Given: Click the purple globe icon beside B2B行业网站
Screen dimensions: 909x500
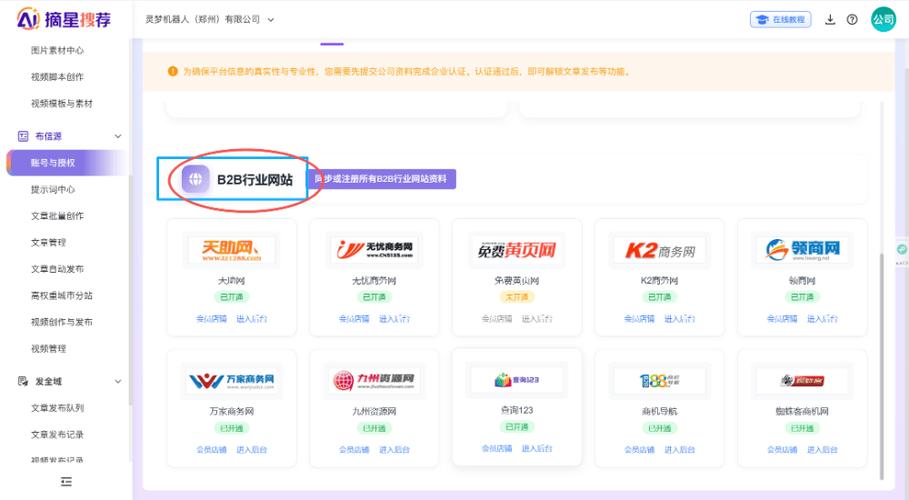Looking at the screenshot, I should 195,179.
